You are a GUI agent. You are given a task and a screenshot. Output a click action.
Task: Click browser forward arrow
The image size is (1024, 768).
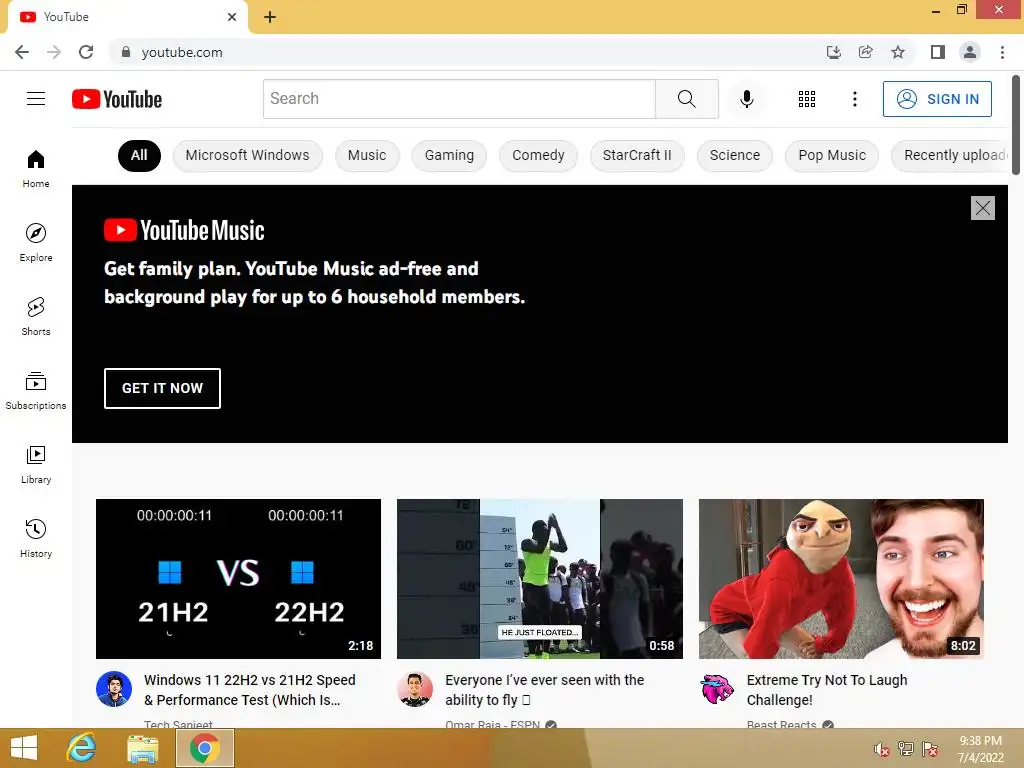click(54, 52)
